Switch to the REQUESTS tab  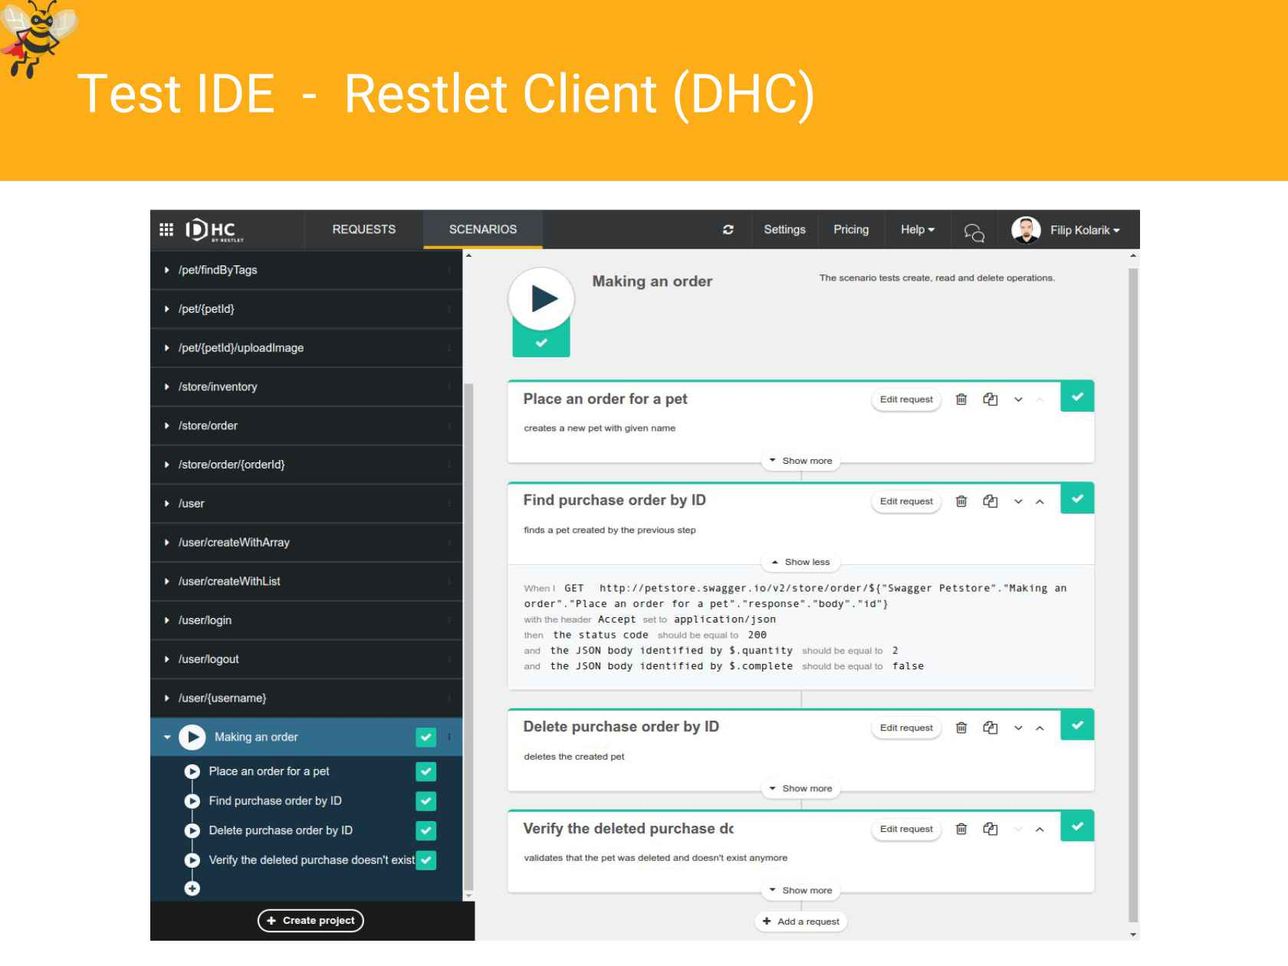click(x=364, y=230)
